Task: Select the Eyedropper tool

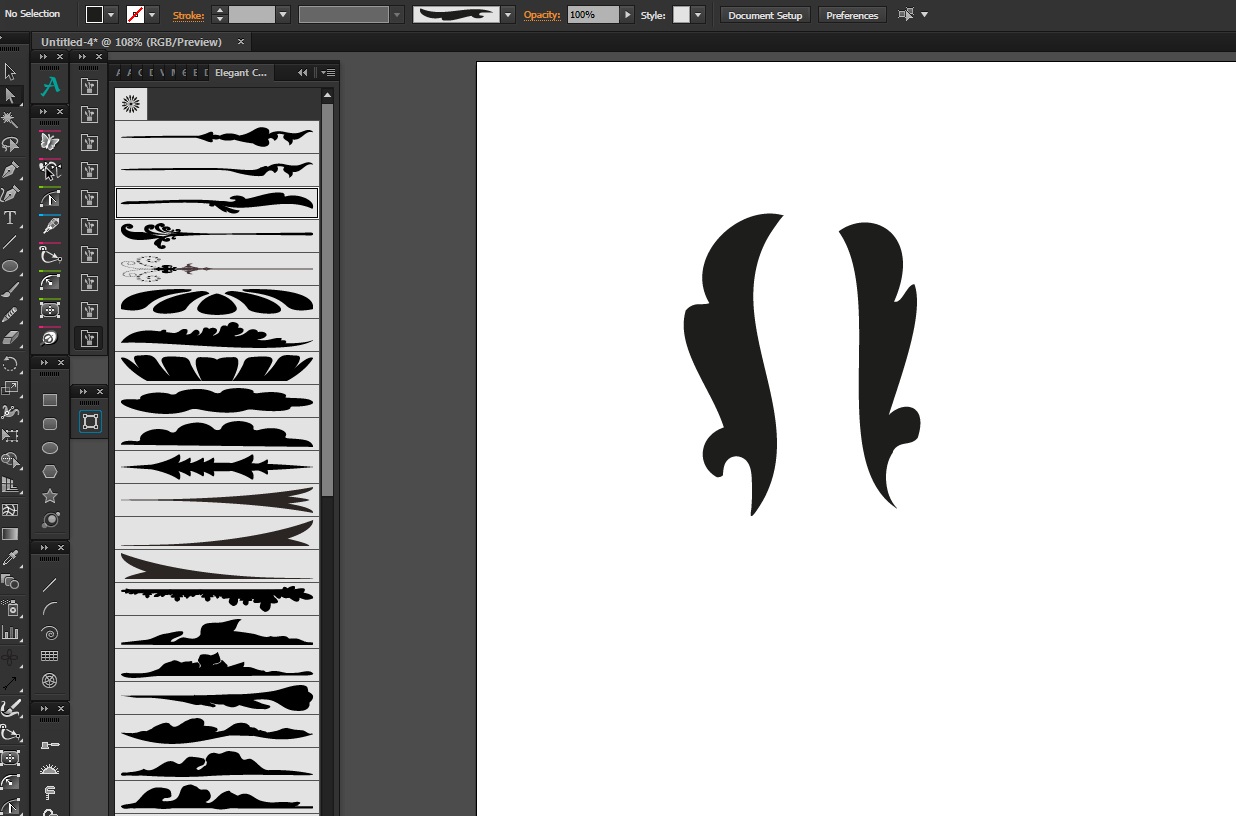Action: [10, 558]
